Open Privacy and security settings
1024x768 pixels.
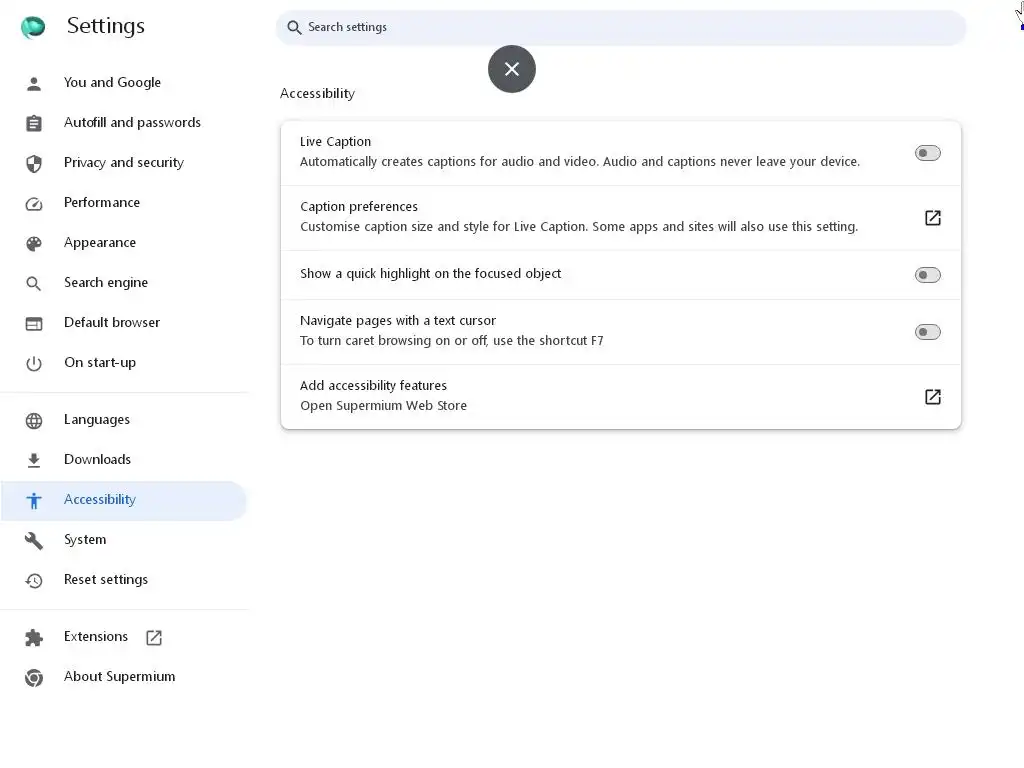click(124, 163)
